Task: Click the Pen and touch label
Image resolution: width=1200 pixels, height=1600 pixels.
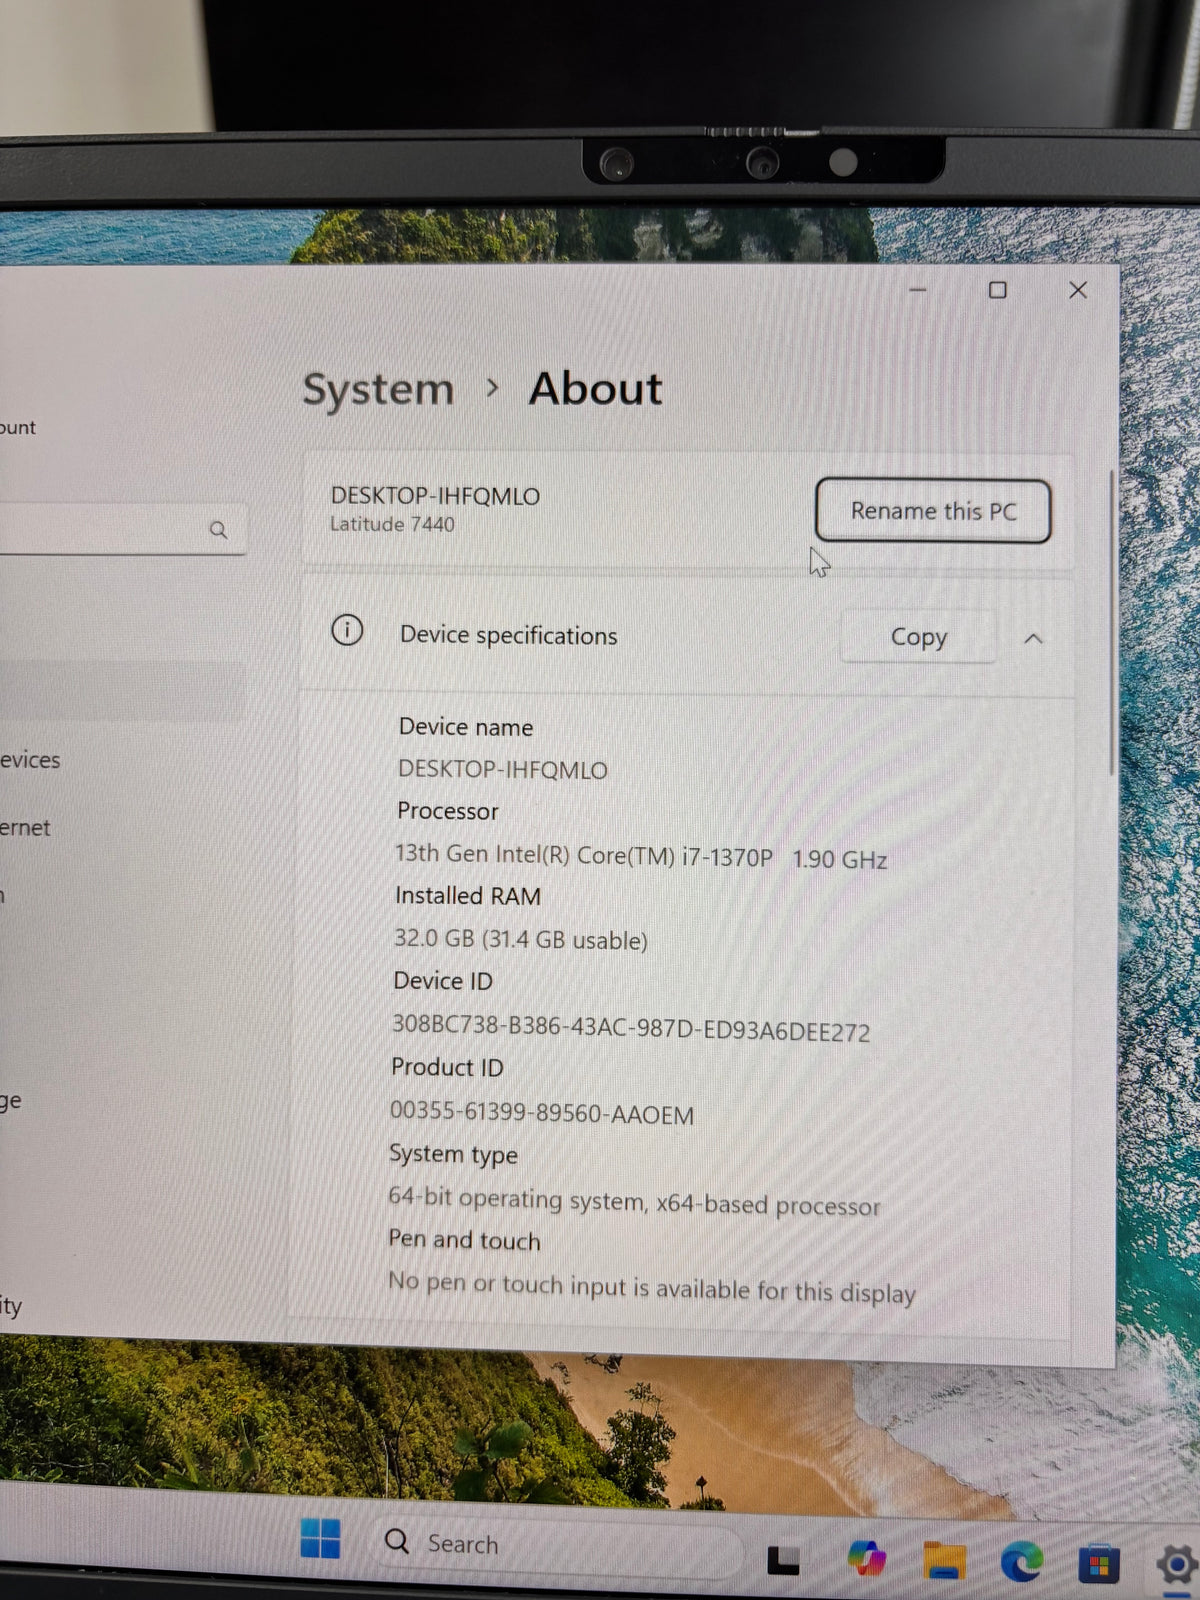Action: (x=464, y=1240)
